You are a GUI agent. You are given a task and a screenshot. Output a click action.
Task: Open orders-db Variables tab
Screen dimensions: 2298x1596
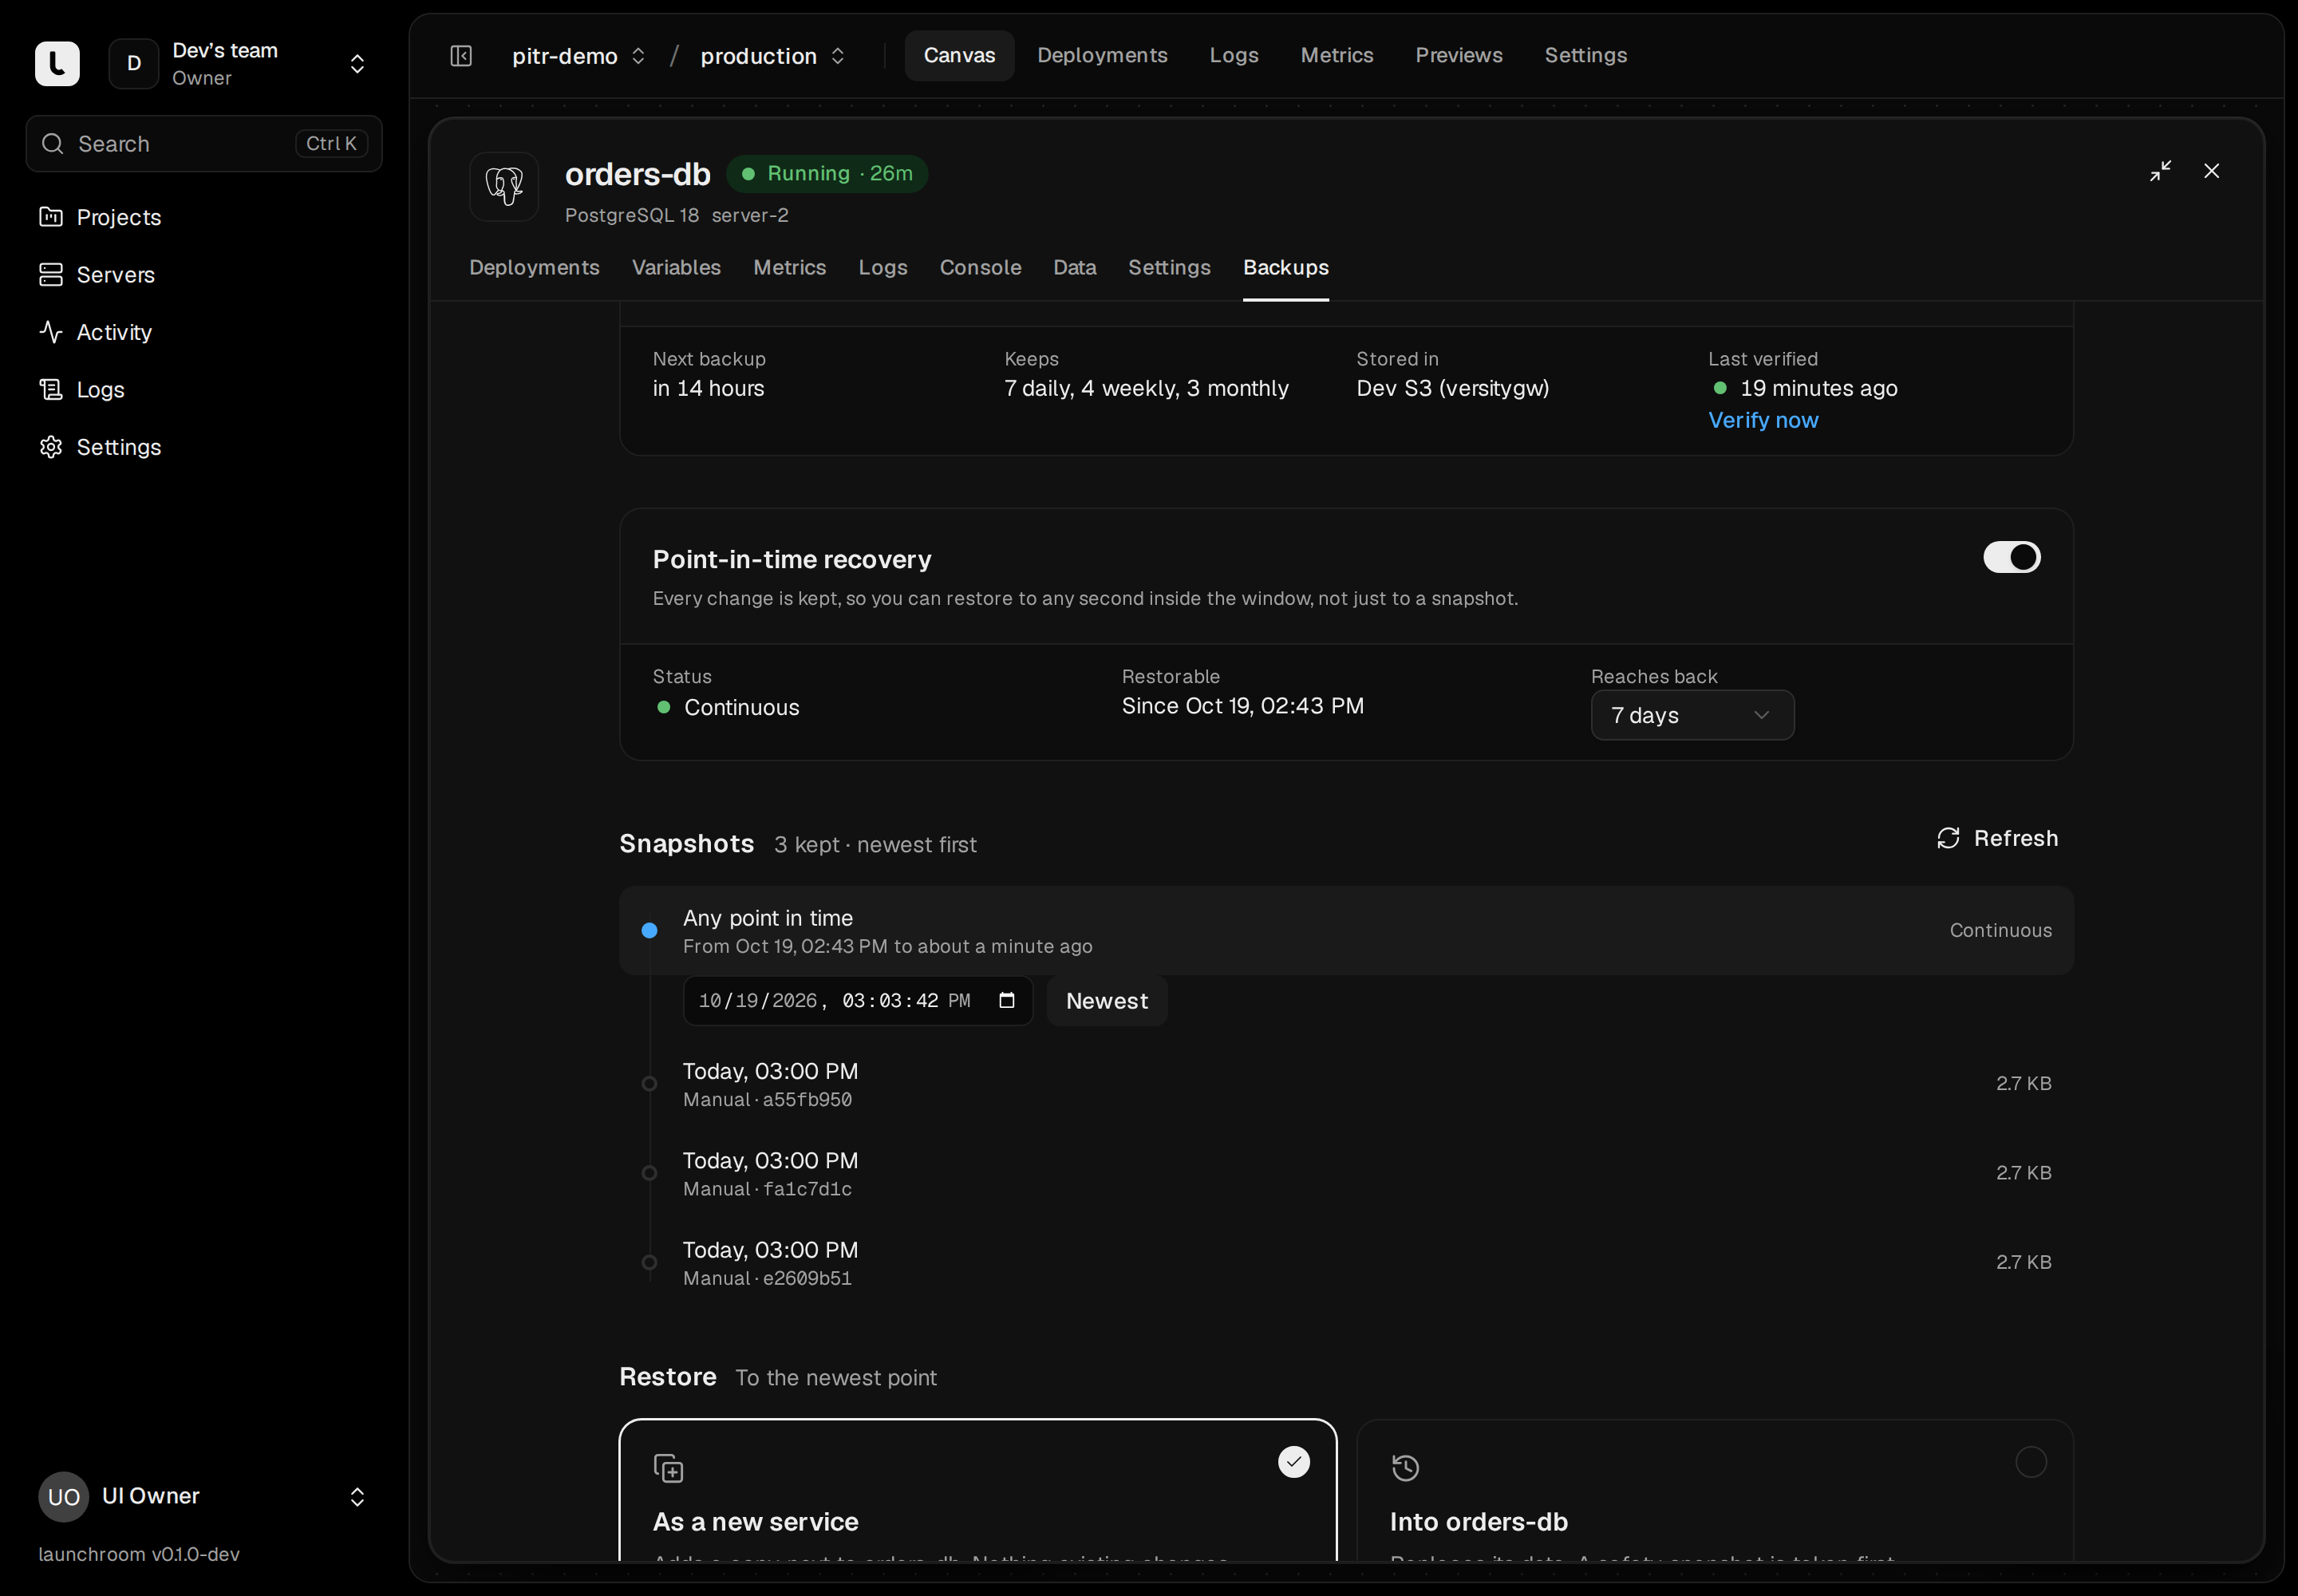pyautogui.click(x=676, y=267)
